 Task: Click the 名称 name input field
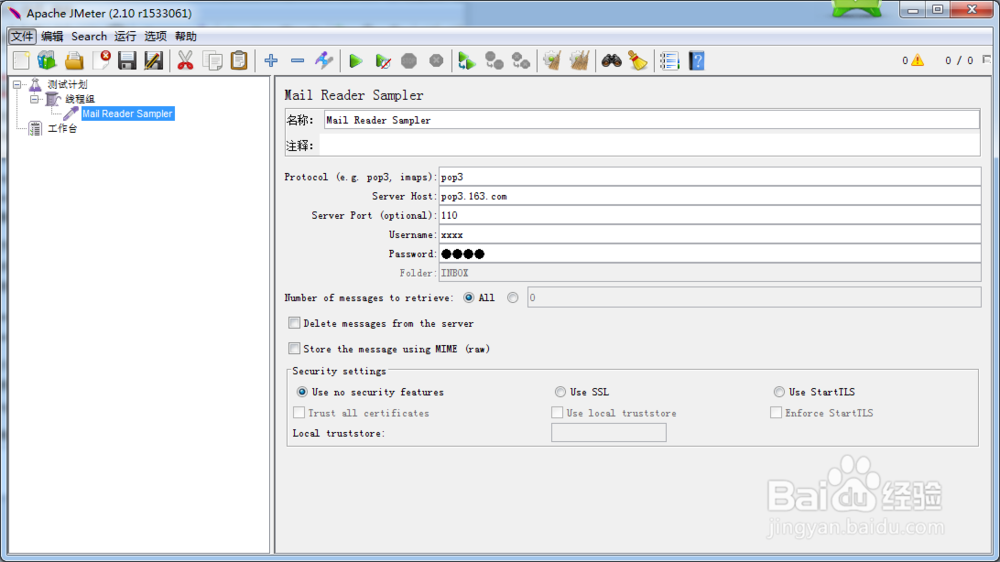coord(652,120)
